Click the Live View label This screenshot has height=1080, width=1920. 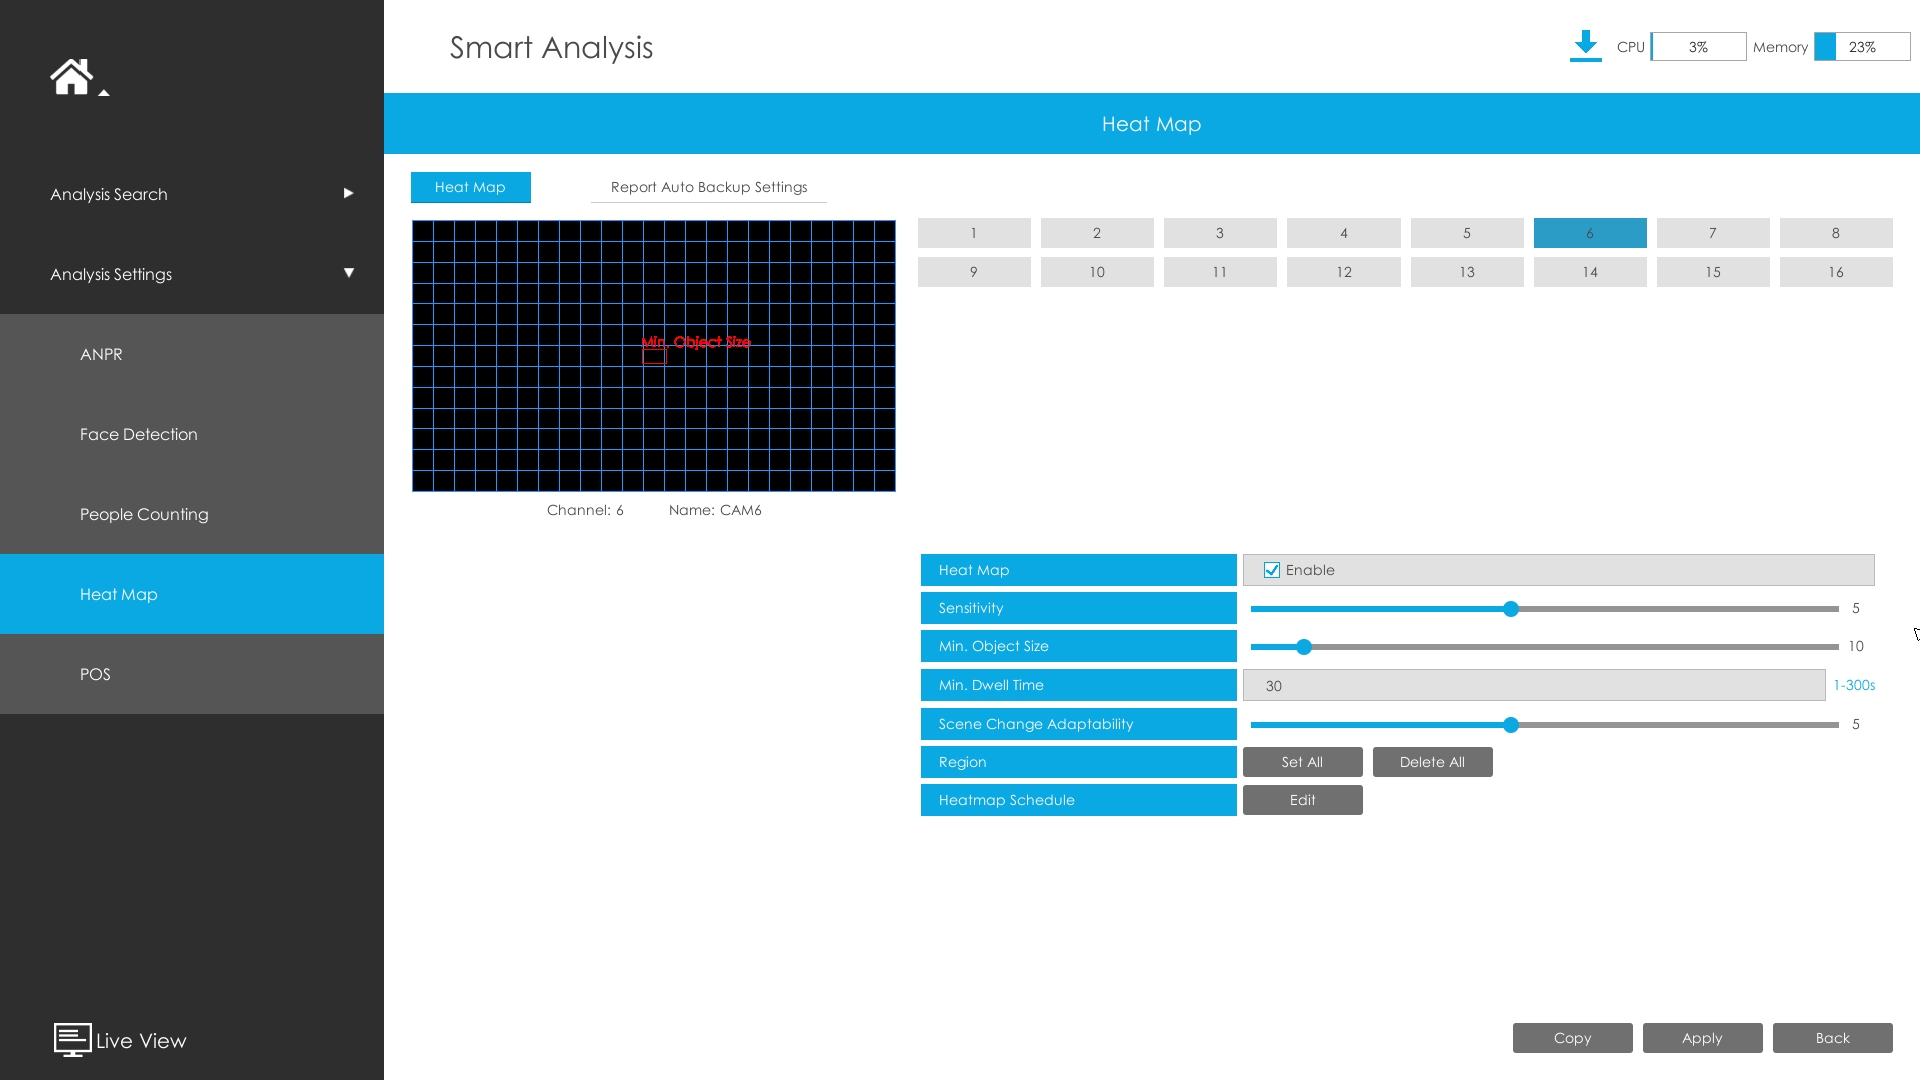(141, 1041)
